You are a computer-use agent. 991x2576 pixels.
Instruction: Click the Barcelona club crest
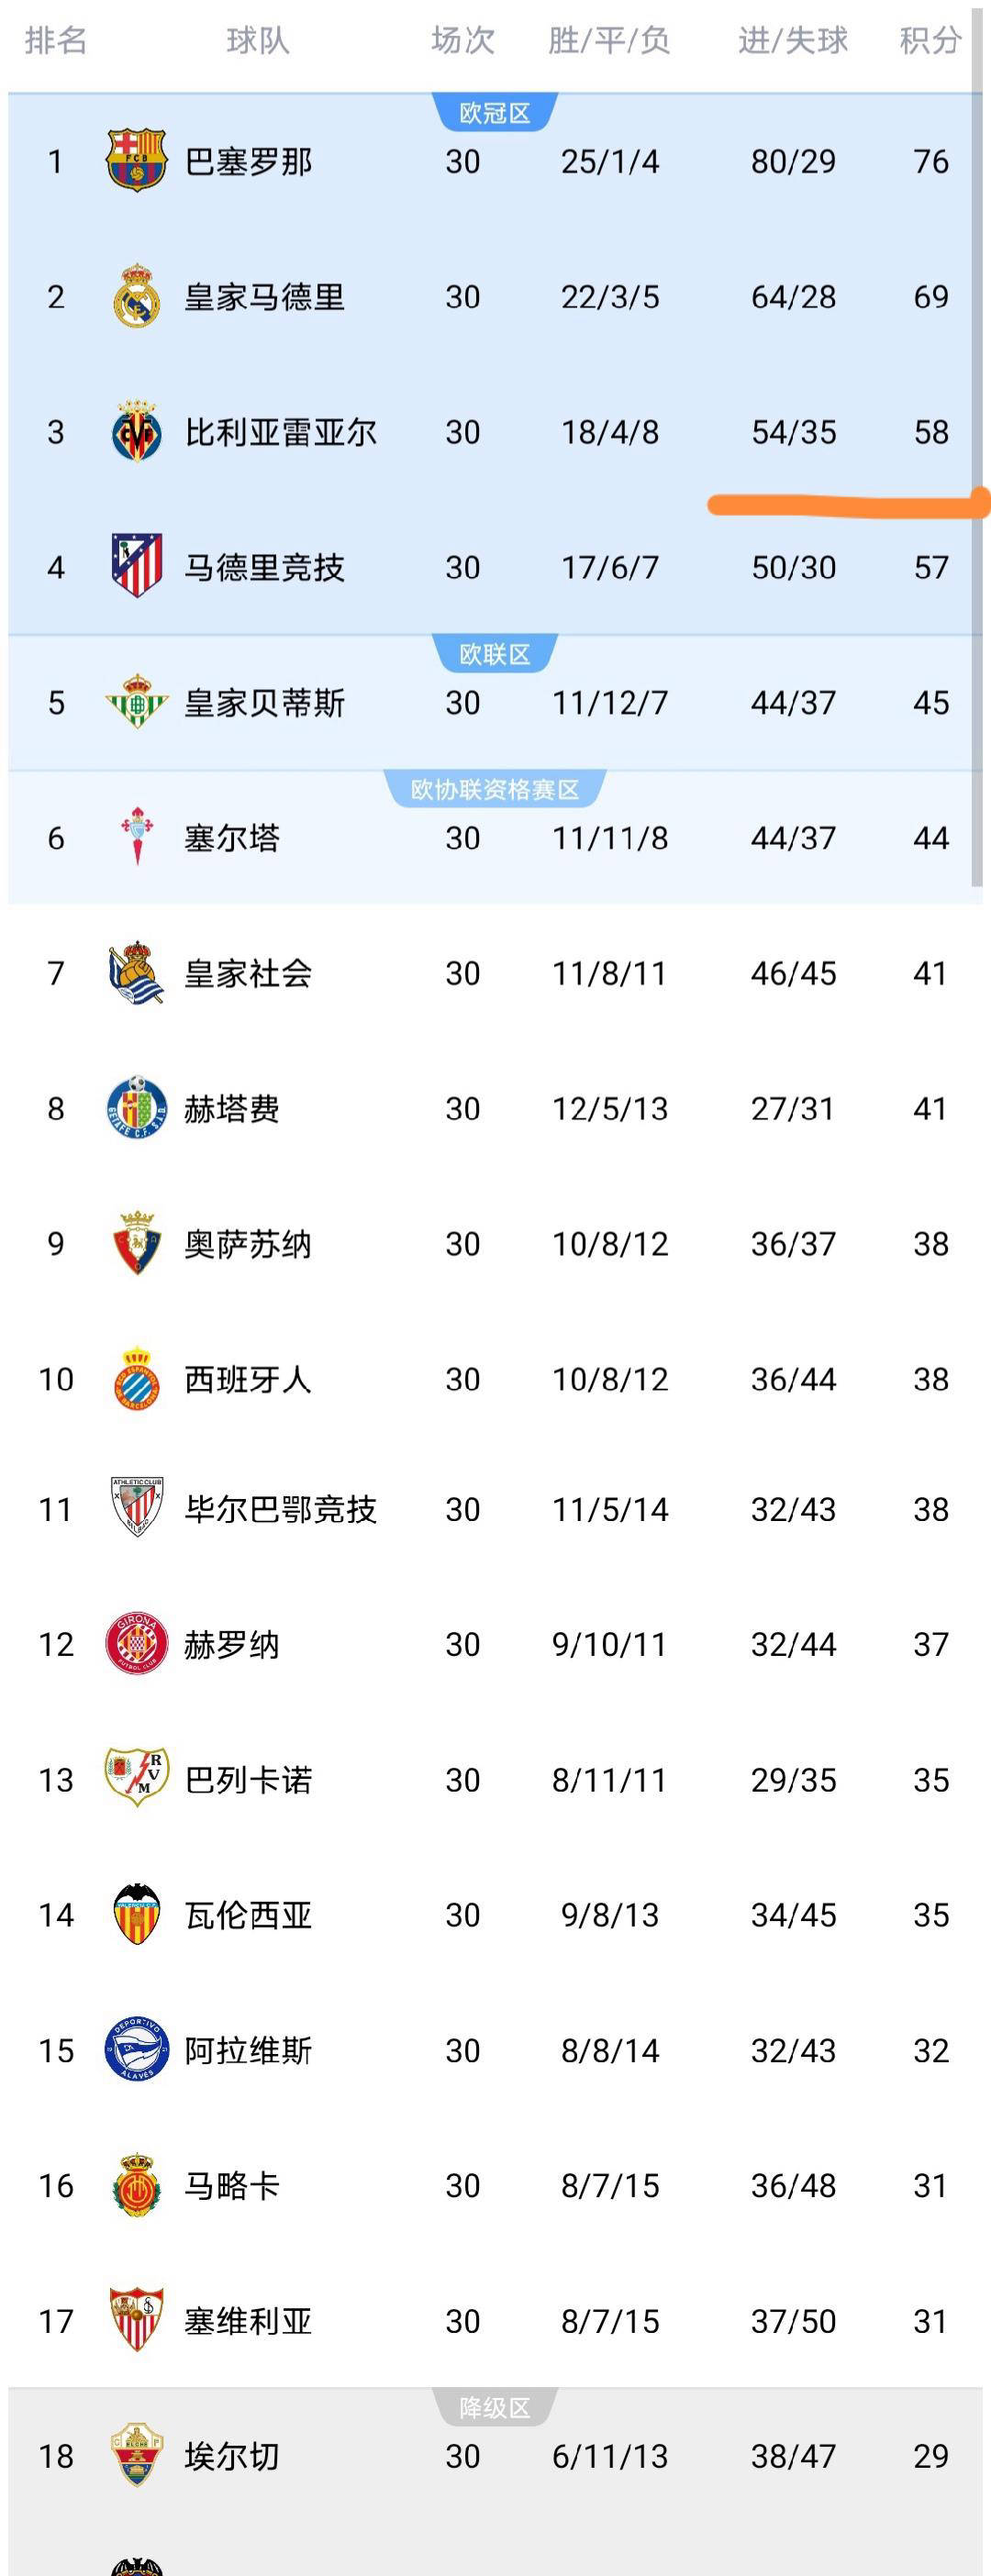(136, 160)
